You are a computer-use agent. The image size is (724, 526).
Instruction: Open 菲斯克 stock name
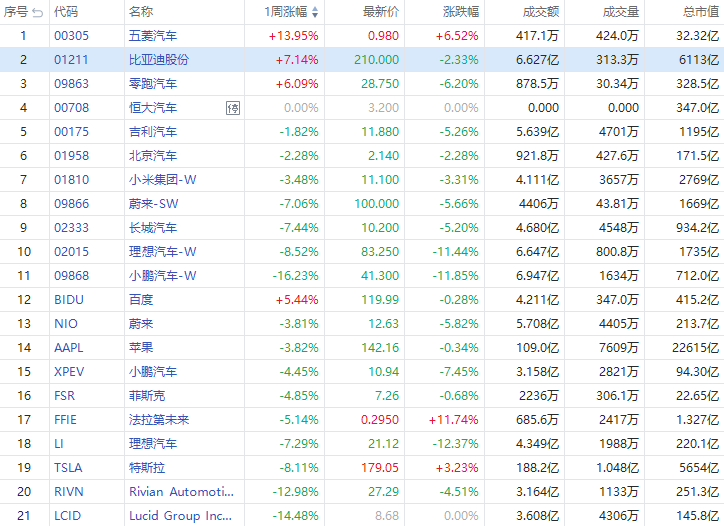click(x=147, y=396)
